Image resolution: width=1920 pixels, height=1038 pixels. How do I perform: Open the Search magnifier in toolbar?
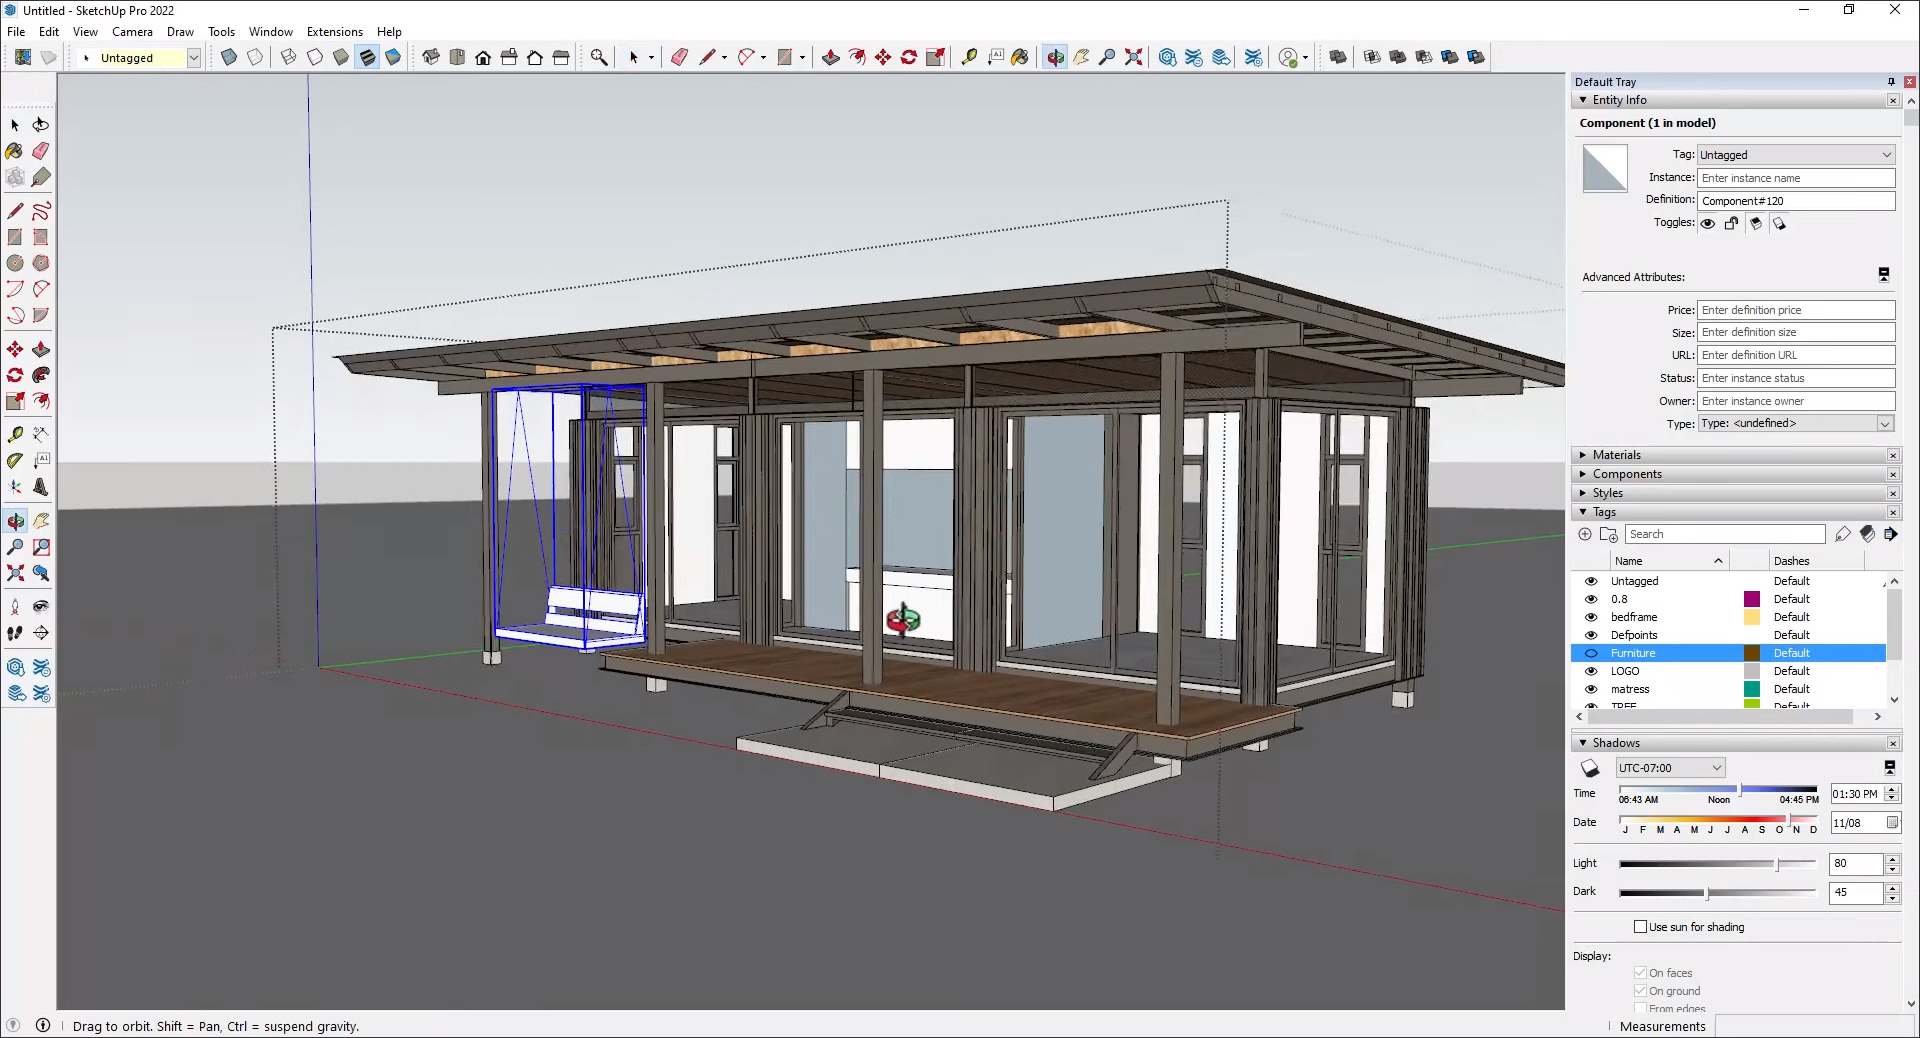click(598, 57)
